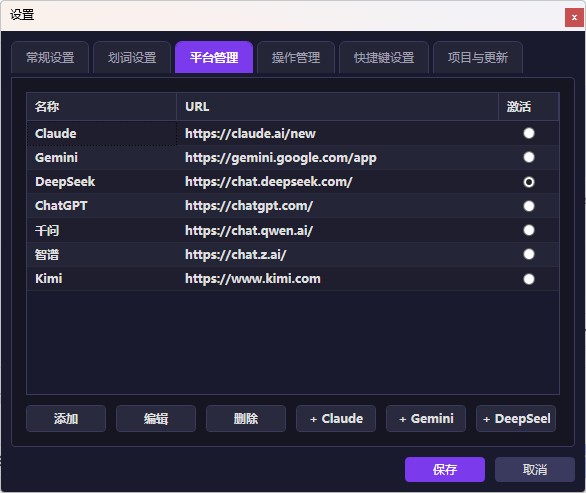Select the 平台管理 tab

[x=214, y=57]
